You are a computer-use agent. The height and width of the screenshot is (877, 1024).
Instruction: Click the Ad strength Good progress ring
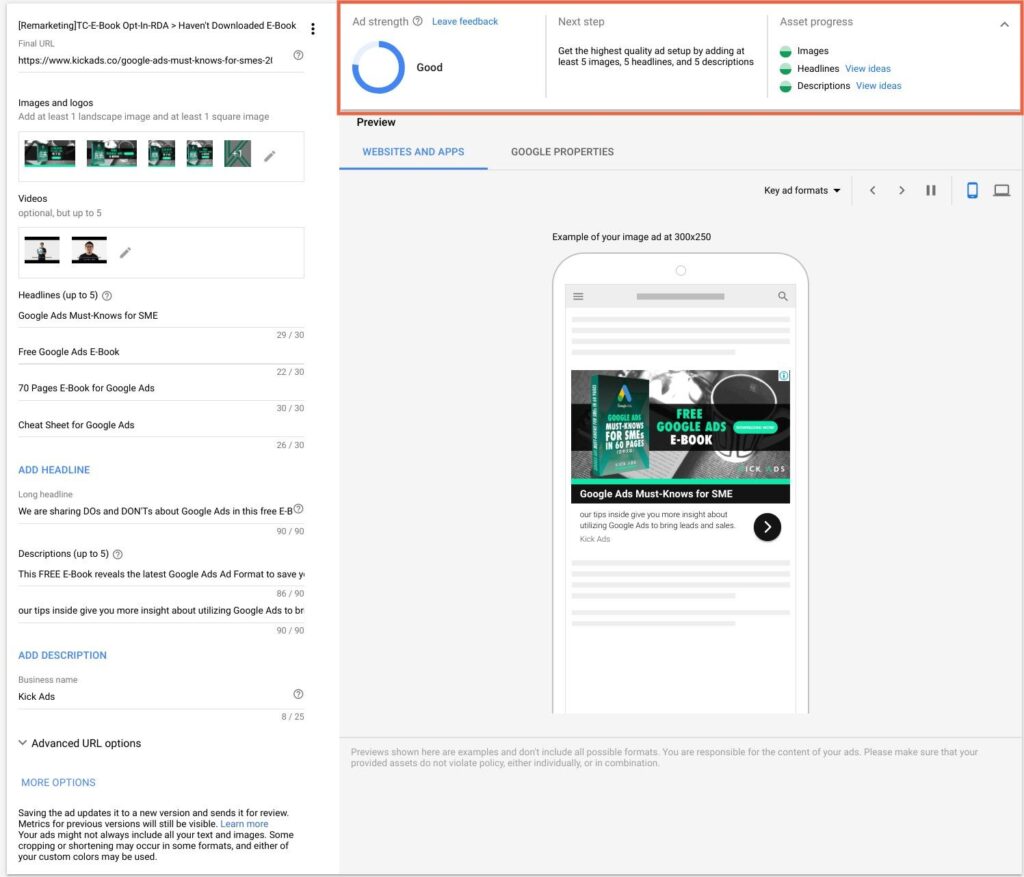pyautogui.click(x=378, y=67)
